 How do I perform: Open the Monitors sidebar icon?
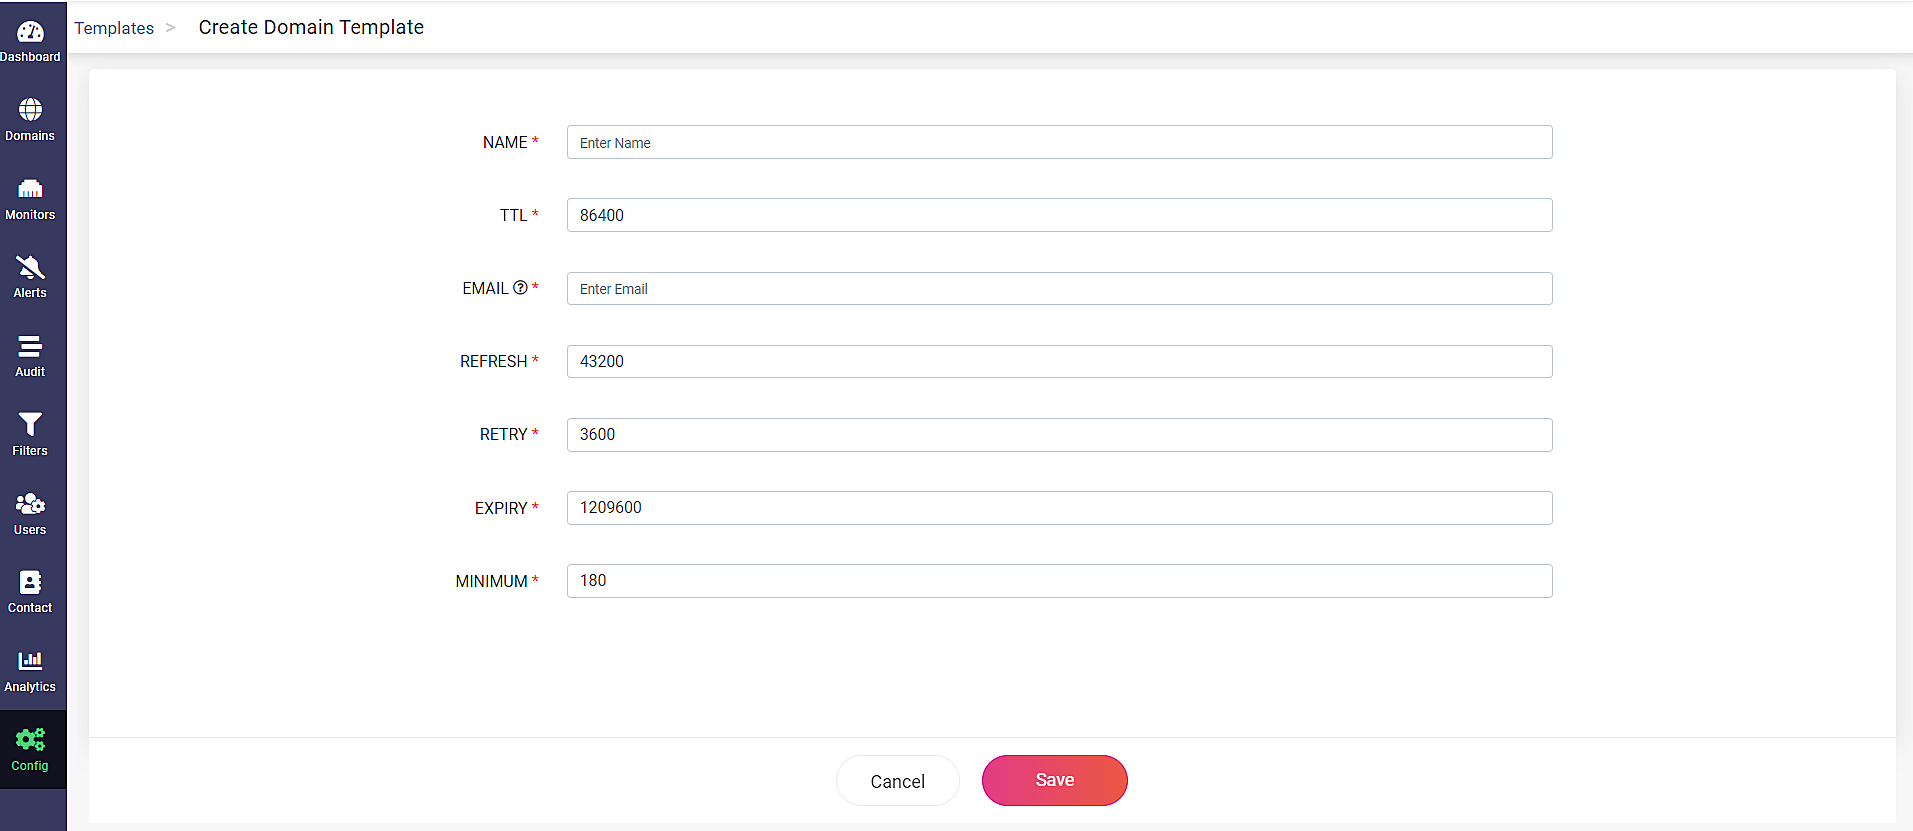click(30, 189)
